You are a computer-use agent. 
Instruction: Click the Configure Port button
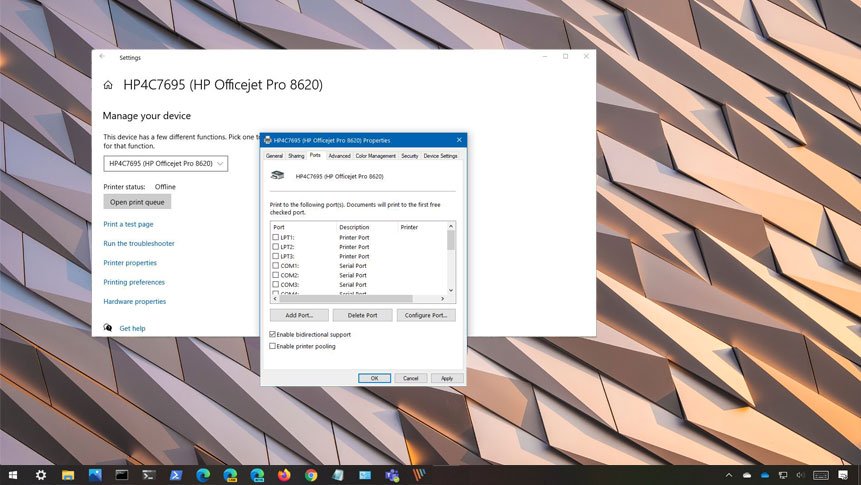coord(426,315)
